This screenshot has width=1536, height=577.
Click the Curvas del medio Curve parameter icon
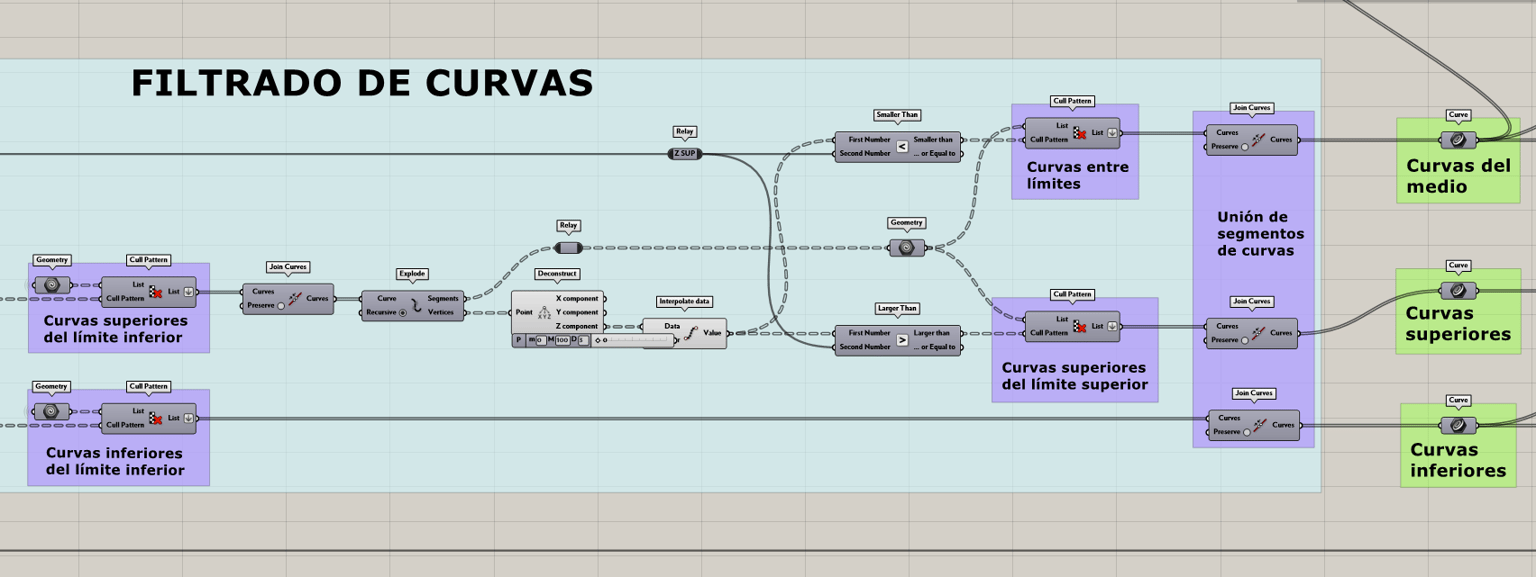[x=1457, y=140]
